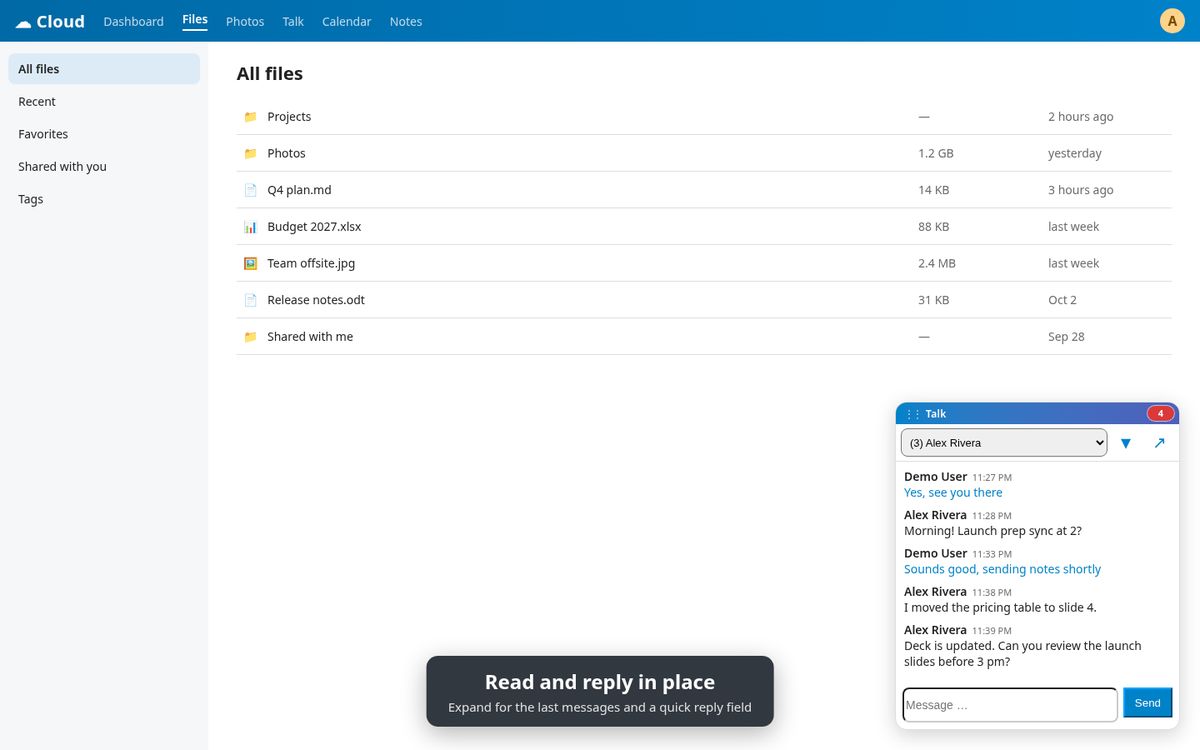Open the Shared with me folder name
The image size is (1200, 750).
point(310,337)
